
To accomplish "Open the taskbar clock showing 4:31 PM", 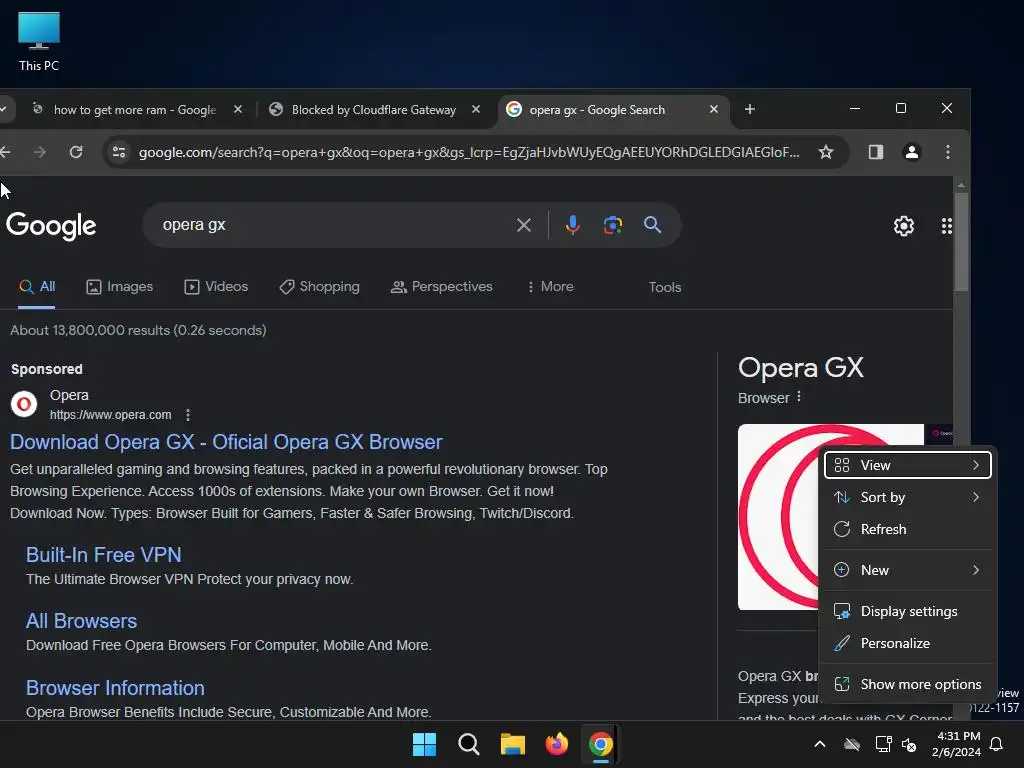I will tap(957, 744).
